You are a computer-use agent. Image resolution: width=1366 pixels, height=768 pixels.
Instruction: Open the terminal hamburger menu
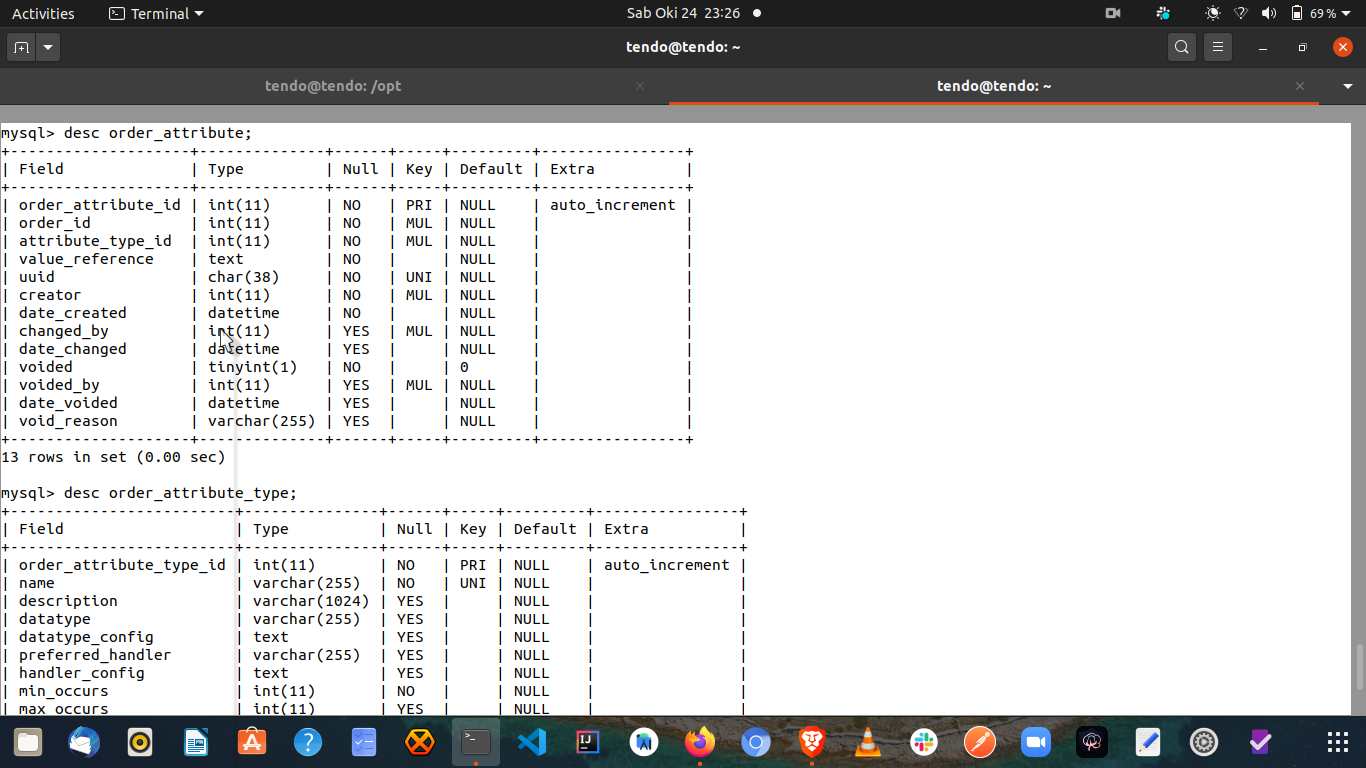pos(1217,47)
